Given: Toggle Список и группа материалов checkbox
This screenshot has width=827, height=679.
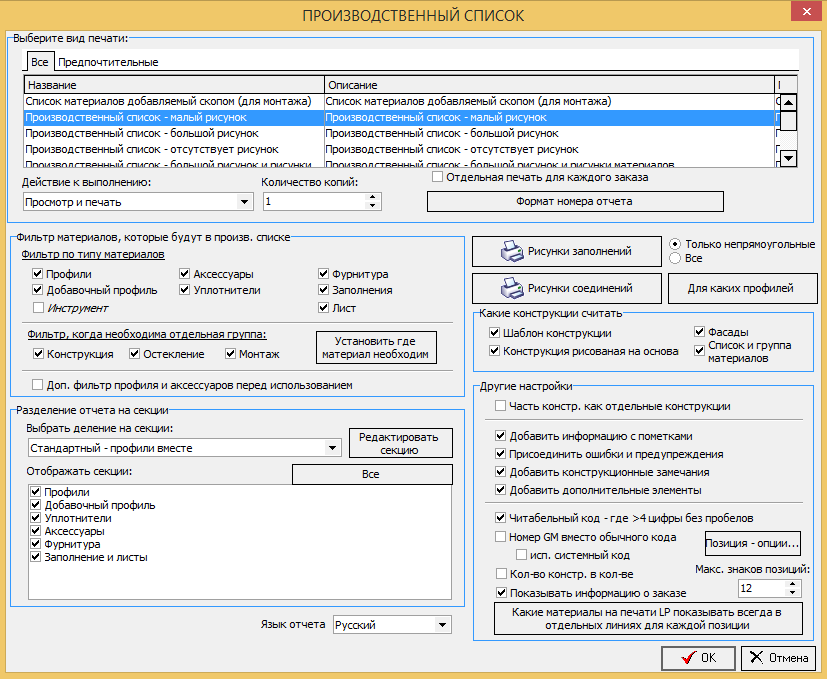Looking at the screenshot, I should coord(699,351).
